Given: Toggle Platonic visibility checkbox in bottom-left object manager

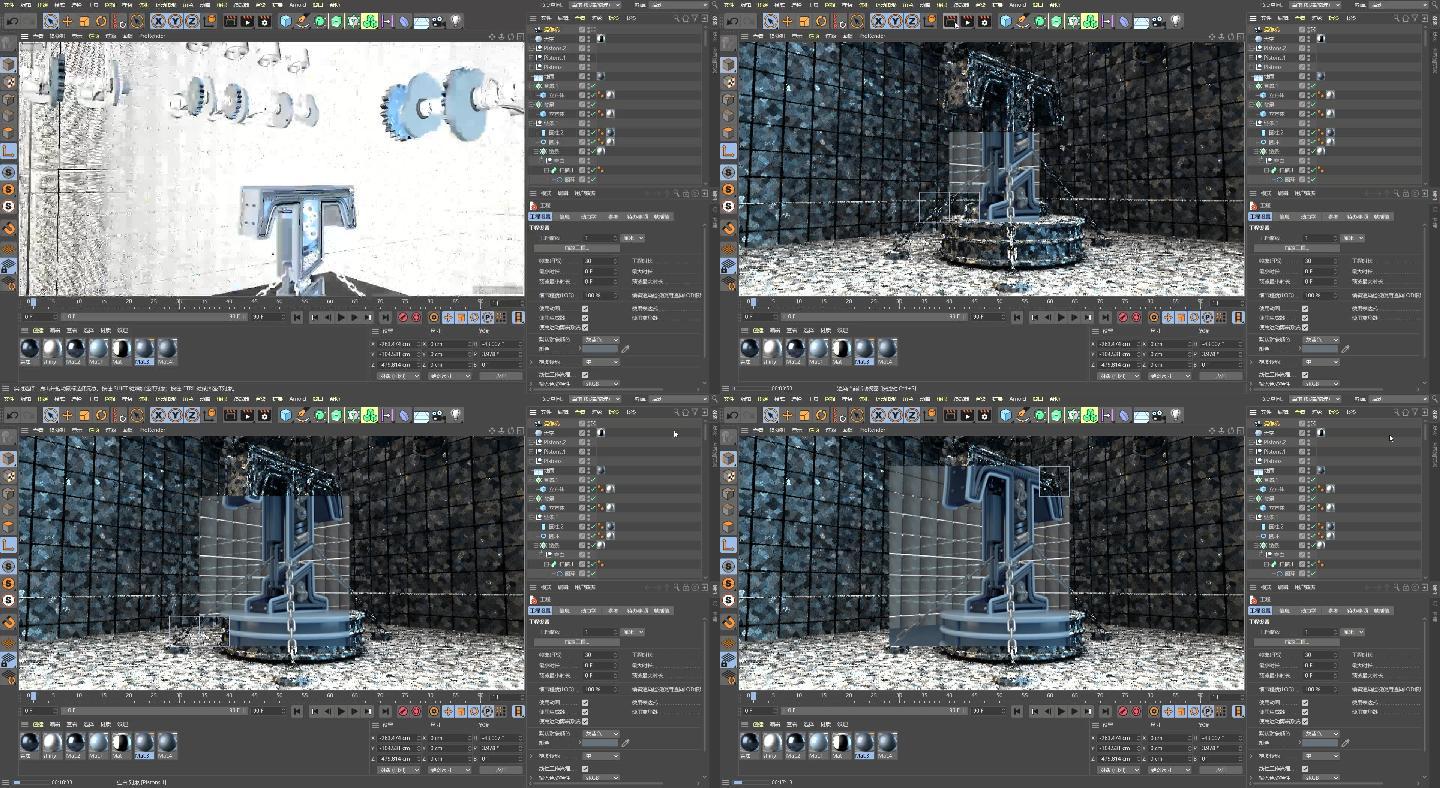Looking at the screenshot, I should (x=583, y=461).
